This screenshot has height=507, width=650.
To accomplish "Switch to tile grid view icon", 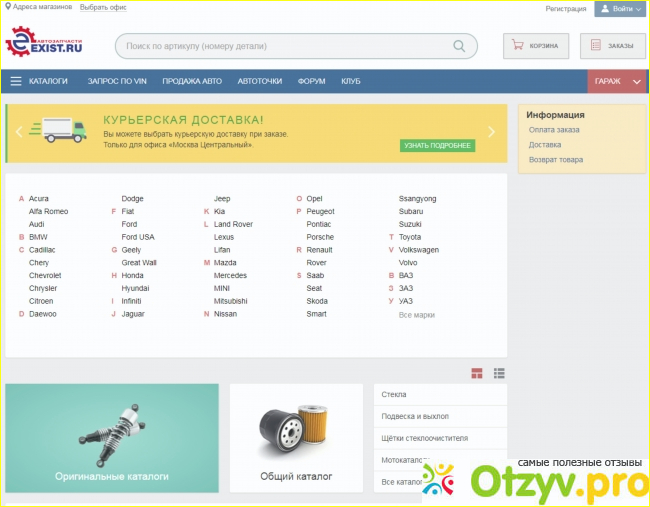I will coord(478,373).
